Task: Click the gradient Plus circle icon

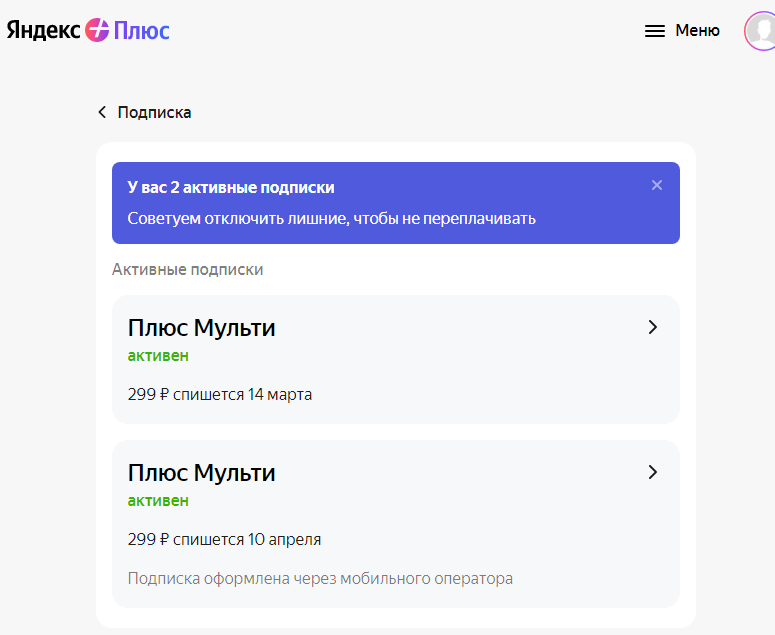Action: (98, 30)
